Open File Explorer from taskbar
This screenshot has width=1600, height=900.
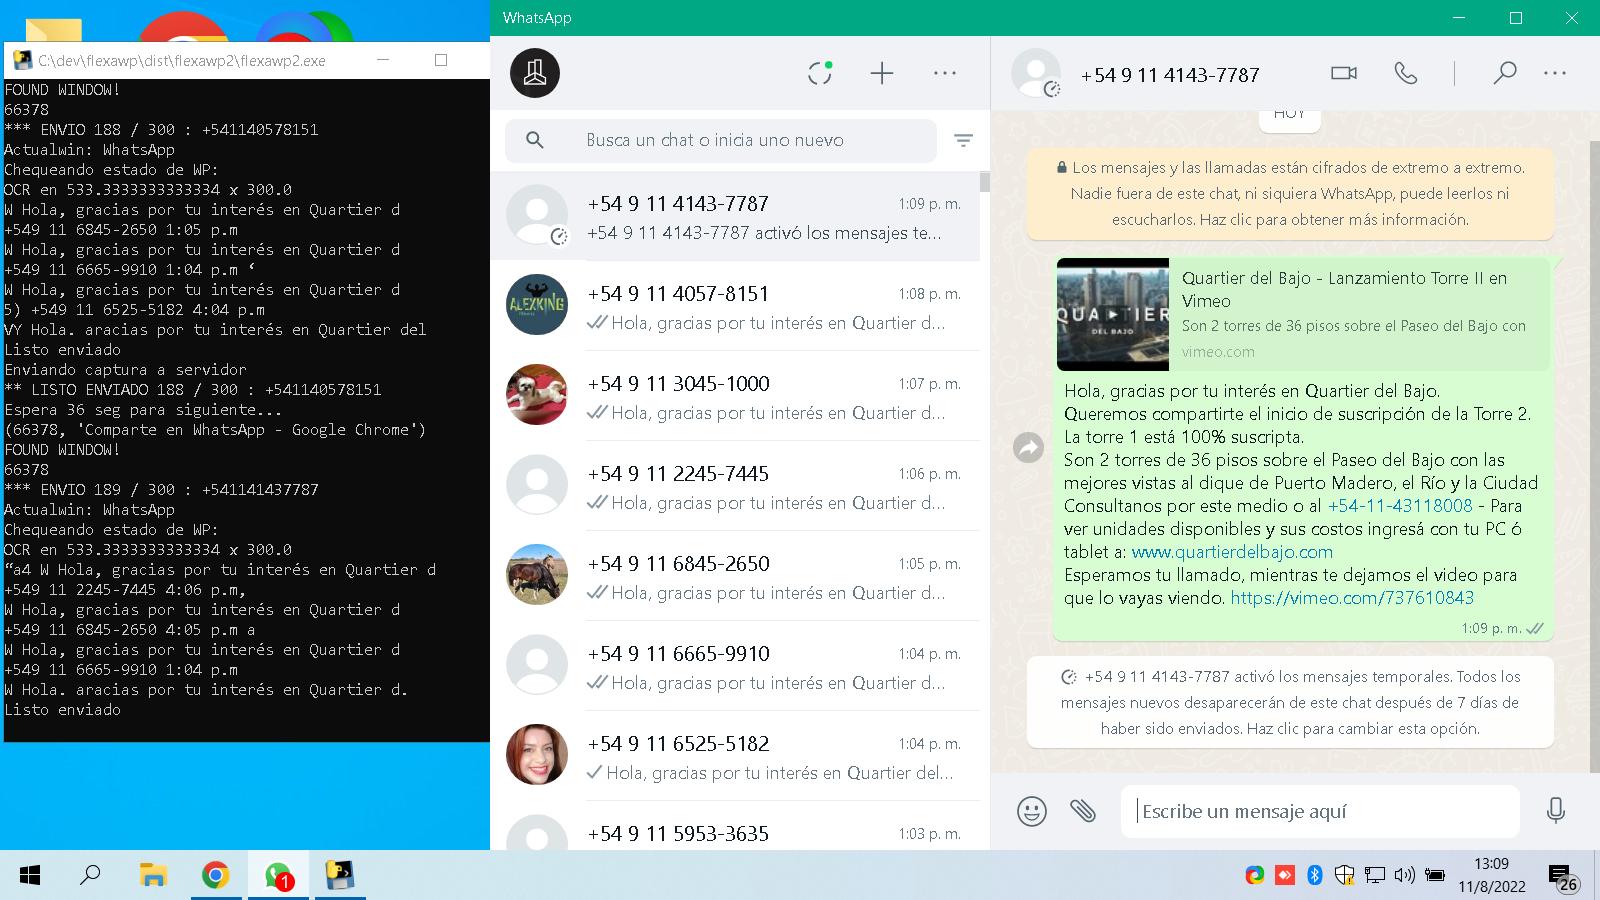coord(153,876)
